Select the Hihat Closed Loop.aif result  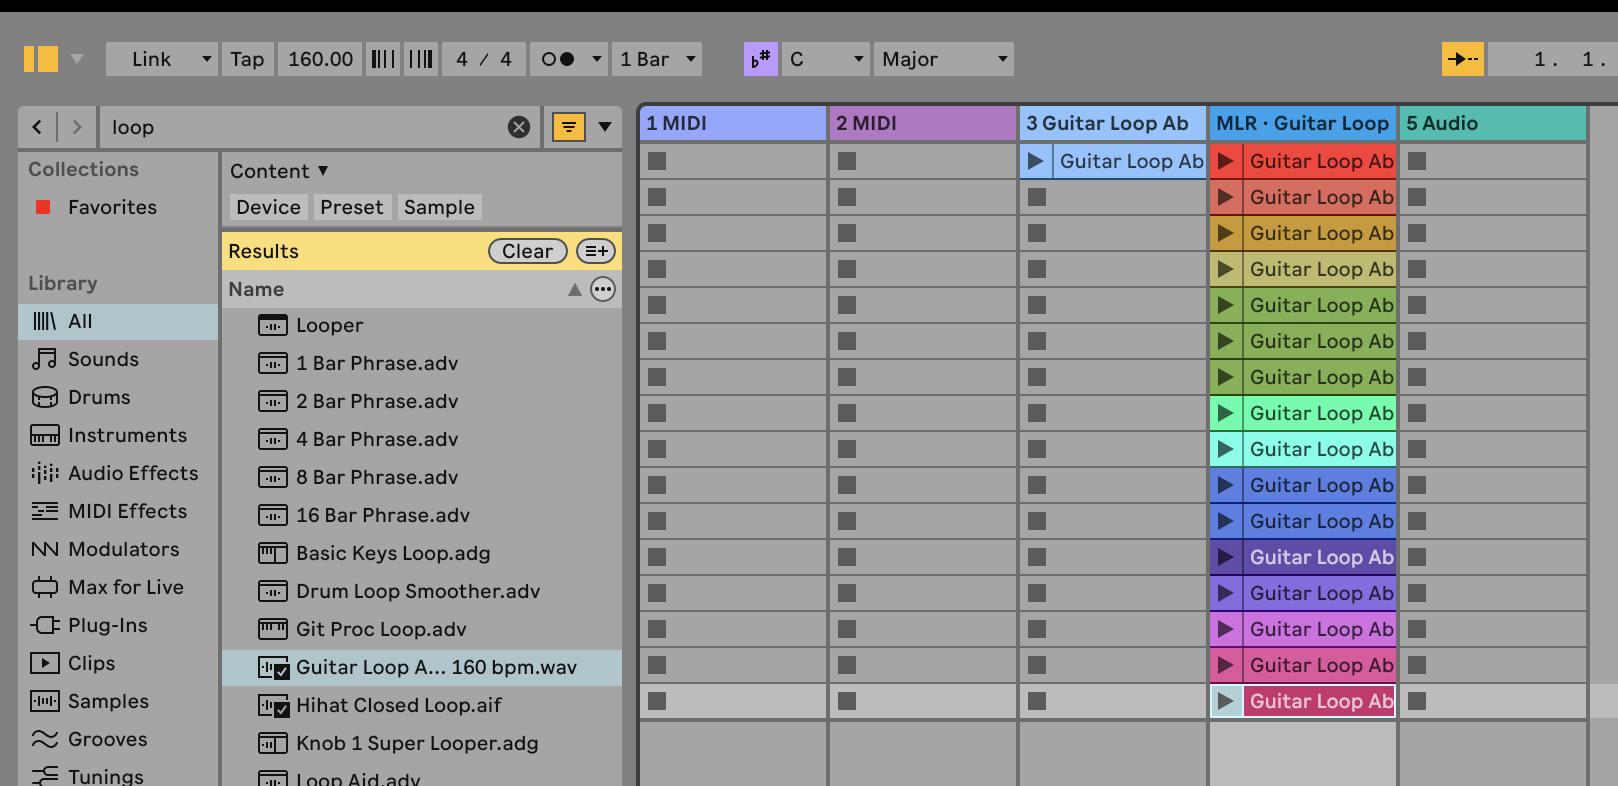pyautogui.click(x=422, y=705)
